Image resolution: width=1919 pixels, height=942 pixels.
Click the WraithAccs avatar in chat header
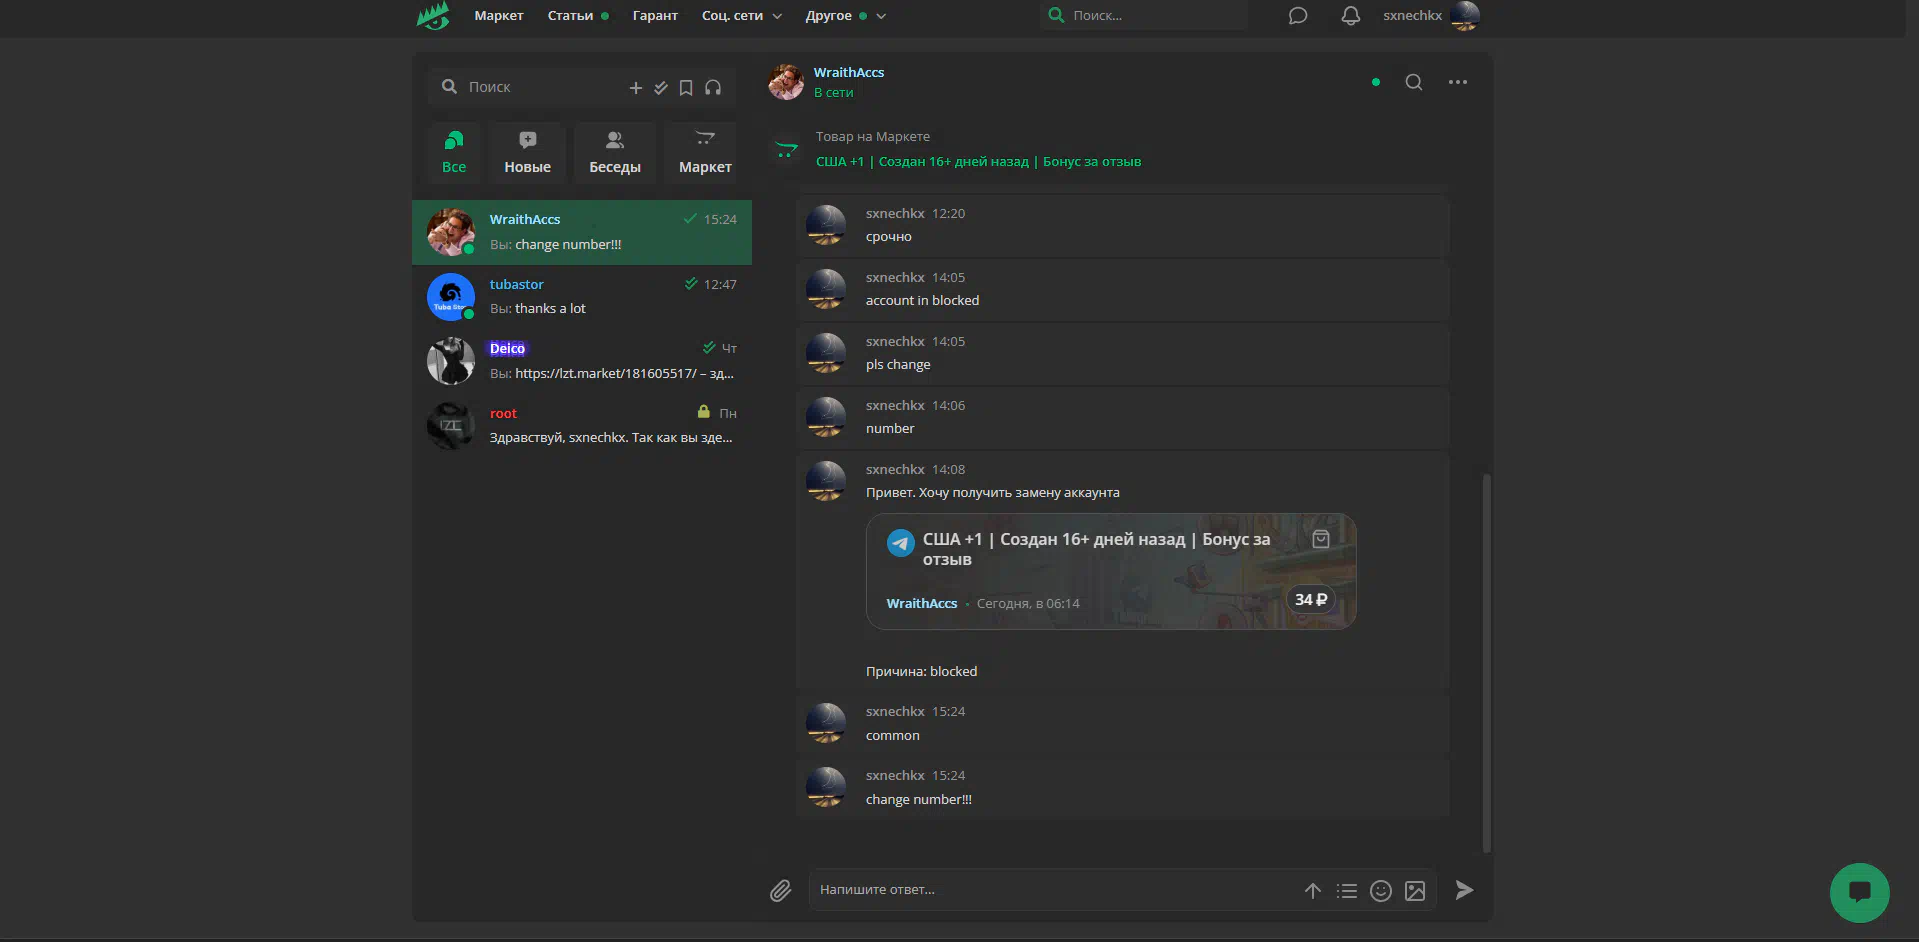(786, 82)
